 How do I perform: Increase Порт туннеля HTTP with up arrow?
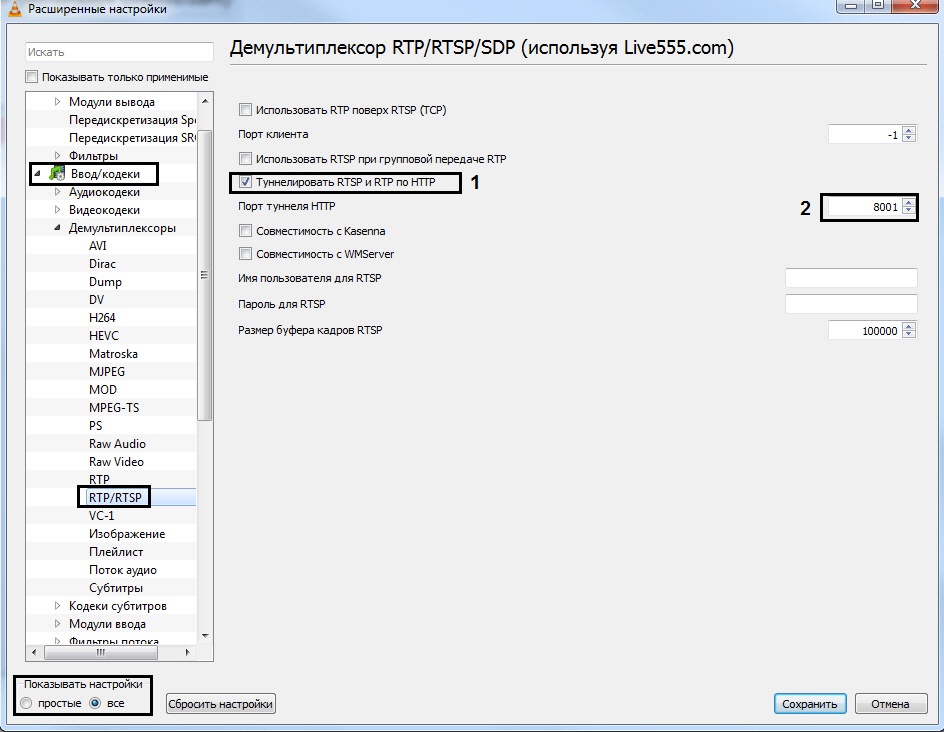tap(908, 203)
